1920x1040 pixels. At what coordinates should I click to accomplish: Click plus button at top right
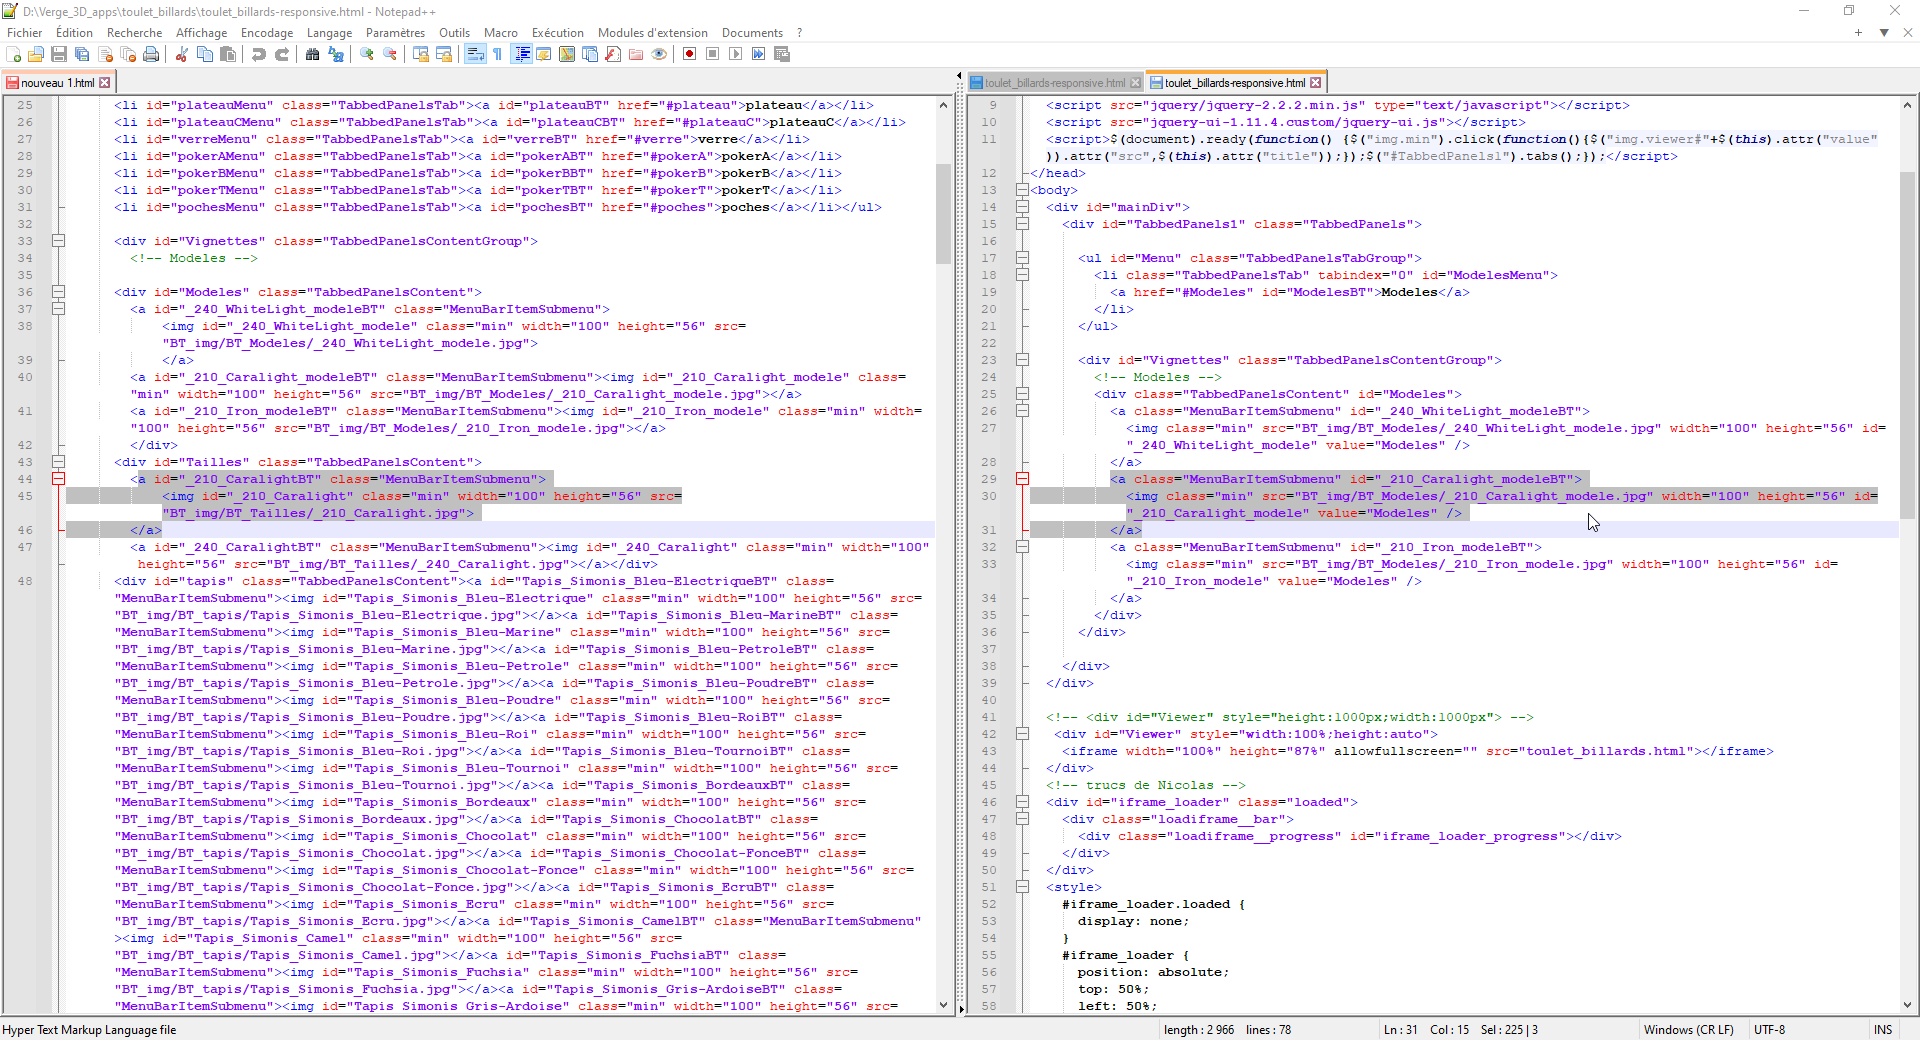(x=1858, y=33)
